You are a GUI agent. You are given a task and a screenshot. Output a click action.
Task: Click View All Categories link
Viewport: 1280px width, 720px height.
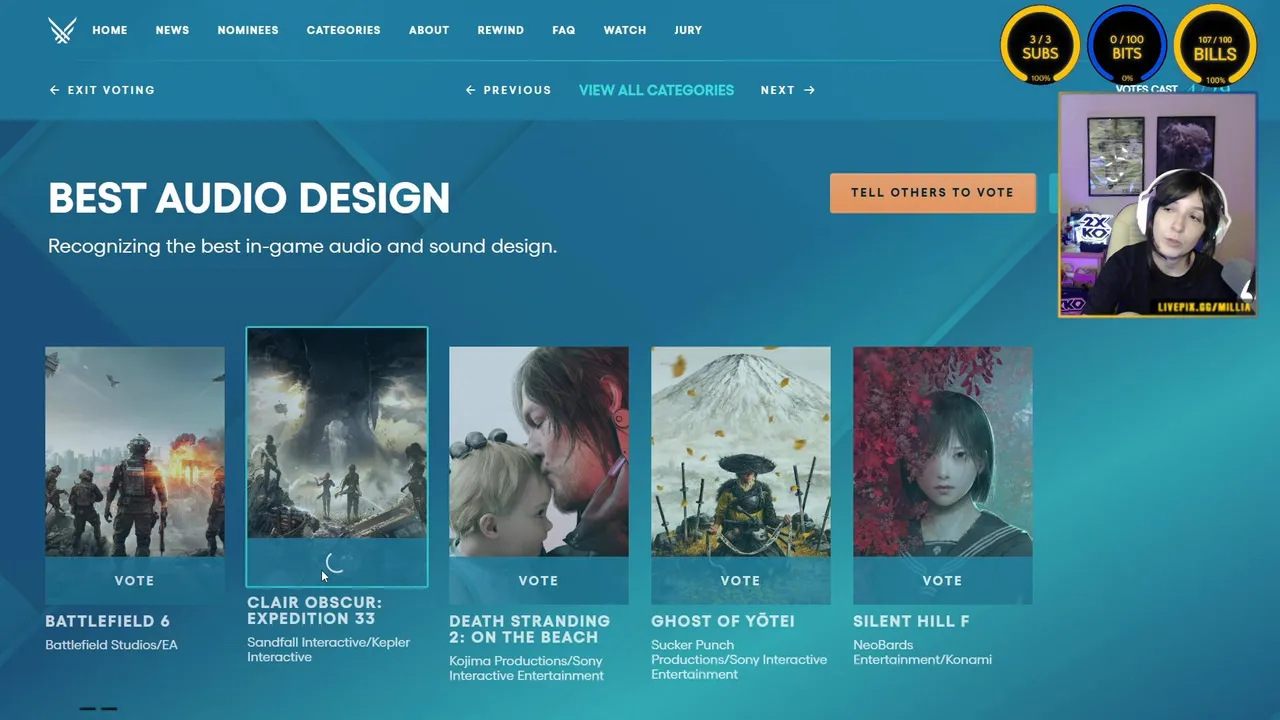pyautogui.click(x=656, y=90)
